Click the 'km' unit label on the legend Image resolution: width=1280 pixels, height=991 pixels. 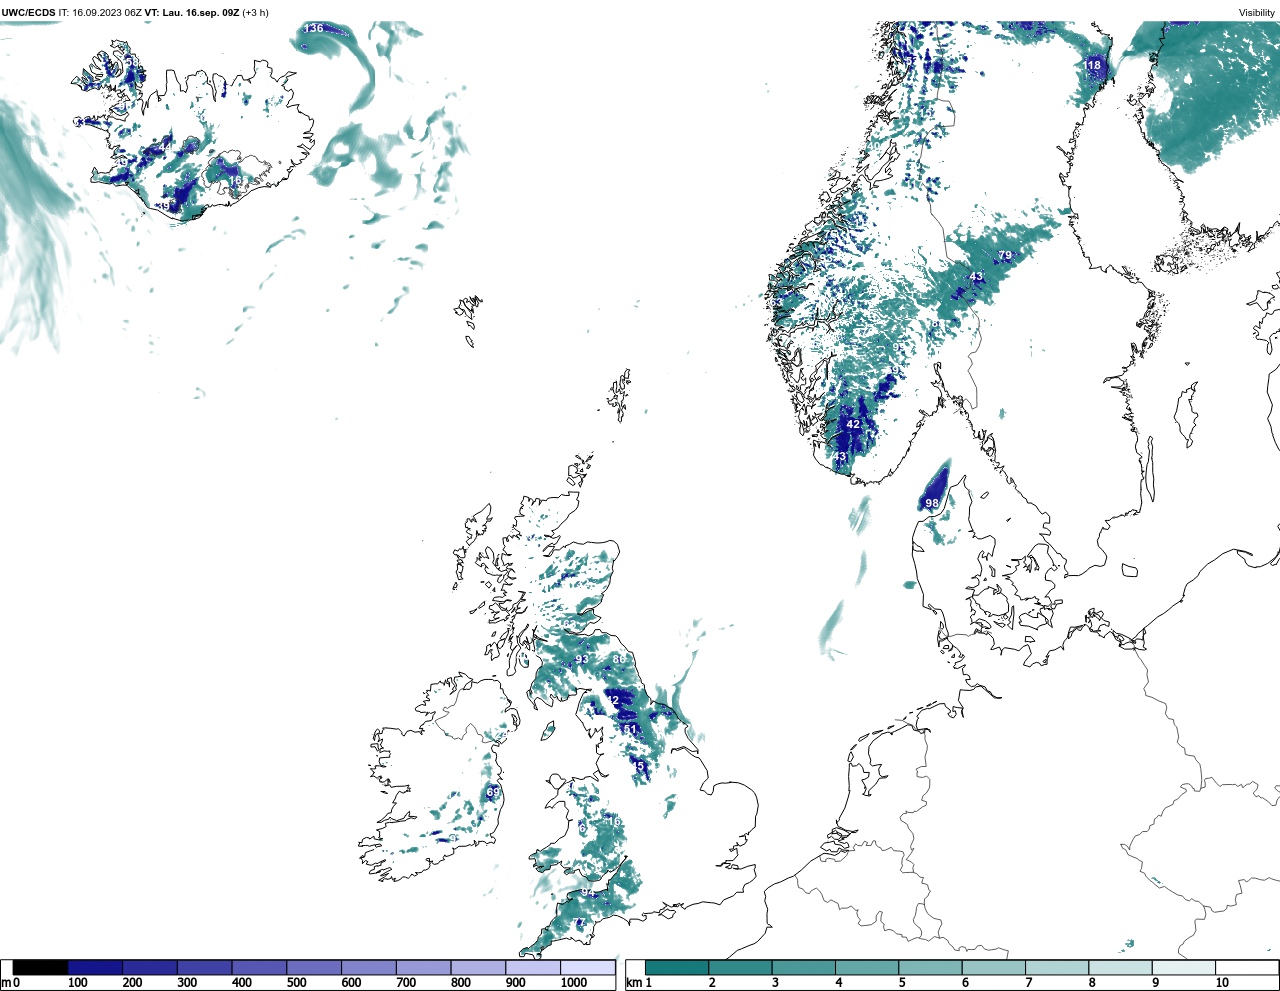(x=633, y=983)
